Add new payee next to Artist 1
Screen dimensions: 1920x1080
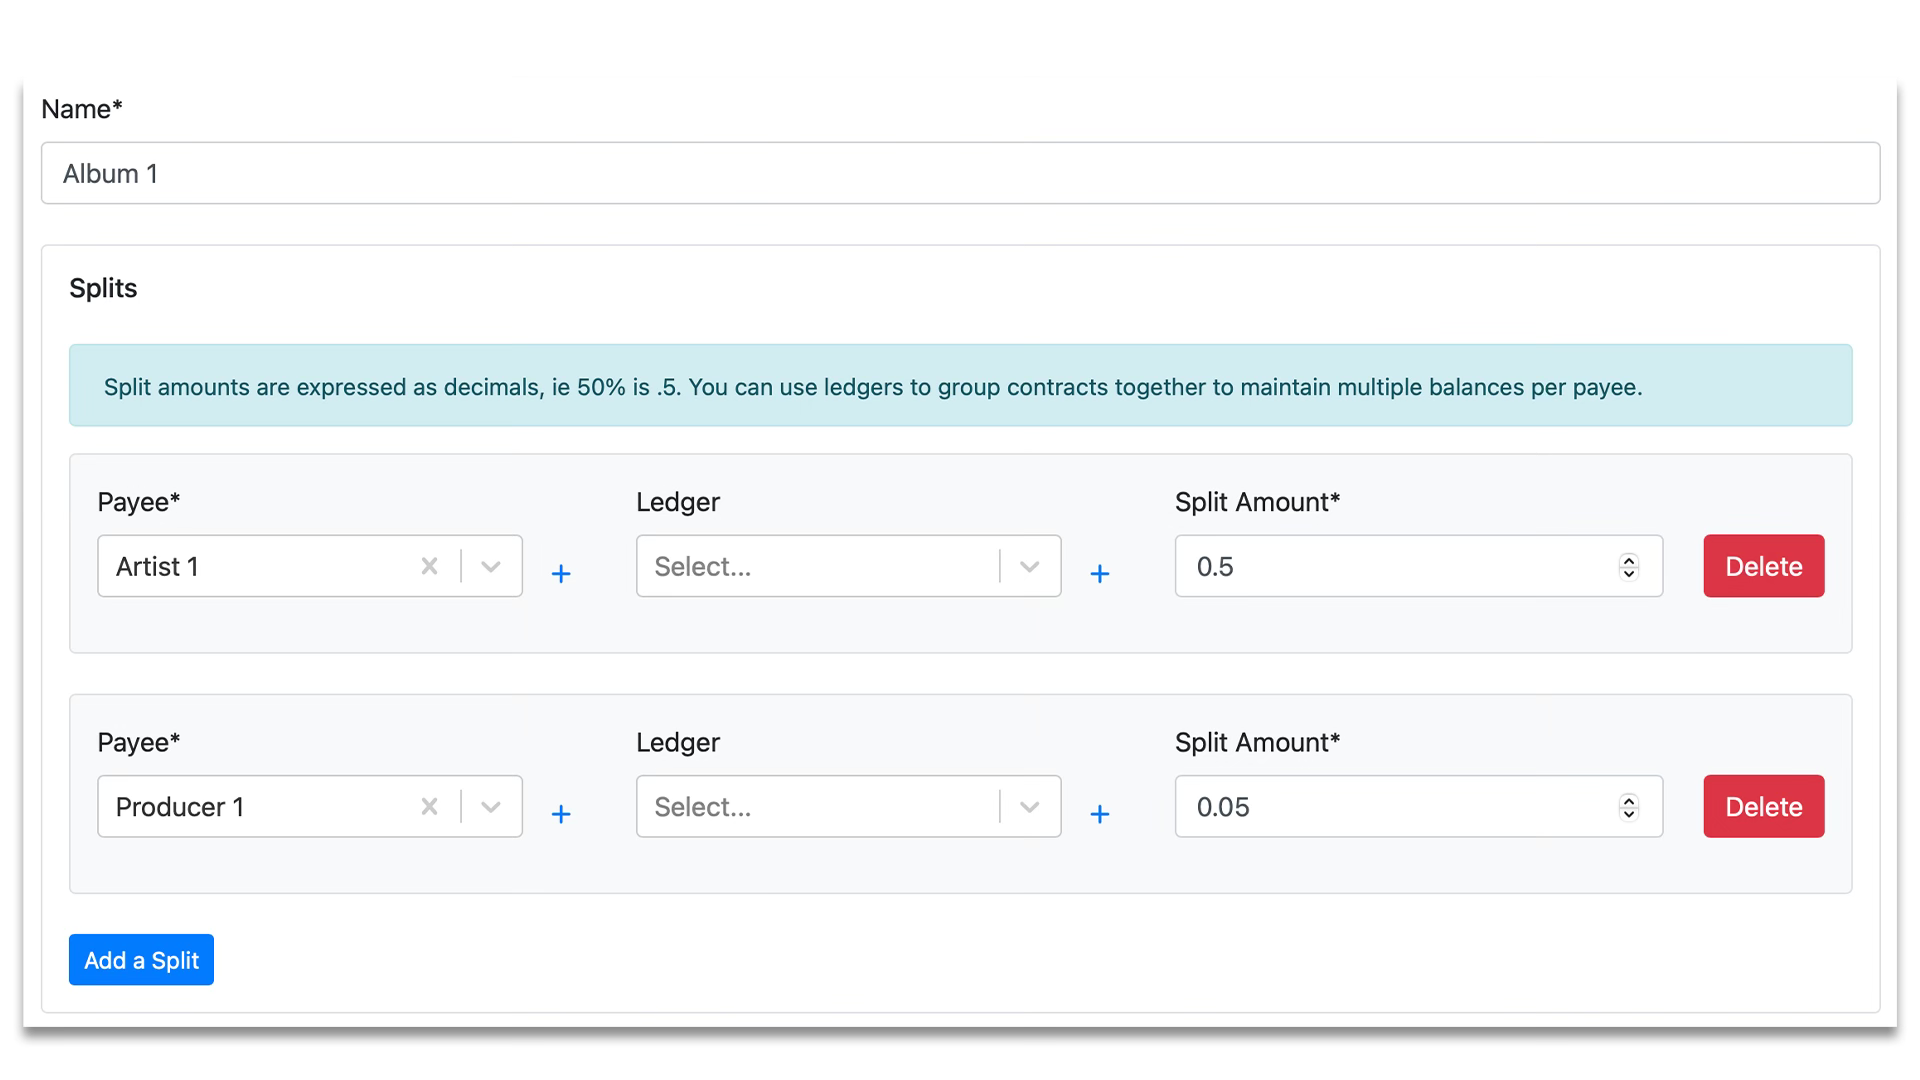tap(561, 573)
